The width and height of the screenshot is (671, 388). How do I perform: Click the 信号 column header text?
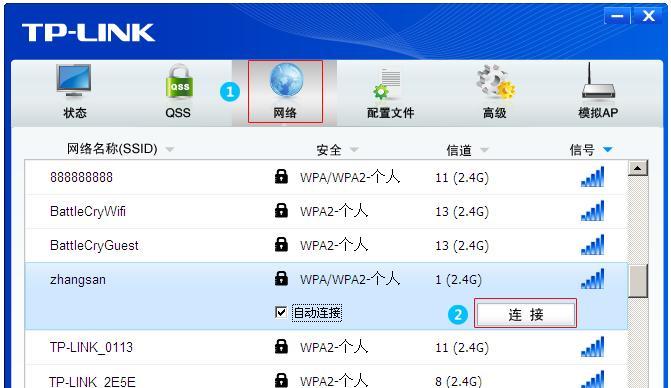point(582,150)
